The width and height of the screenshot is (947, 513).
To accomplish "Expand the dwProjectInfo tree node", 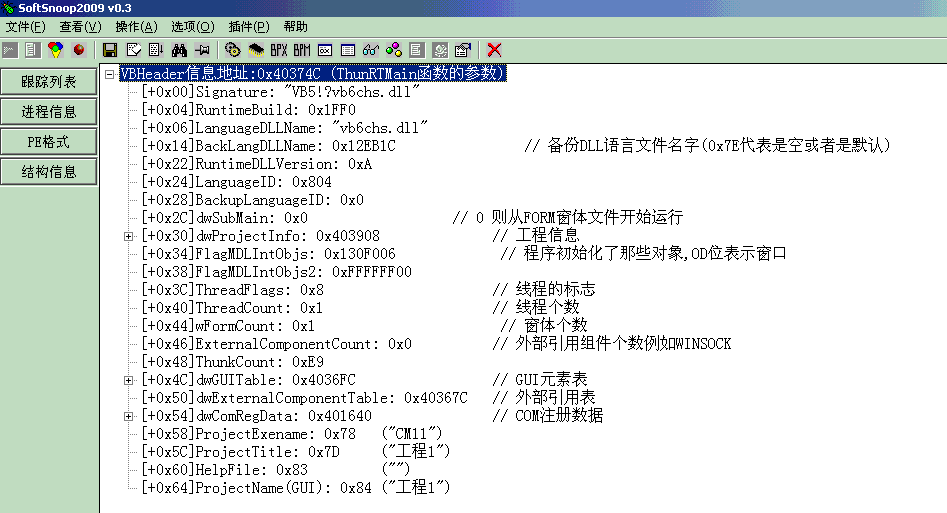I will (128, 236).
